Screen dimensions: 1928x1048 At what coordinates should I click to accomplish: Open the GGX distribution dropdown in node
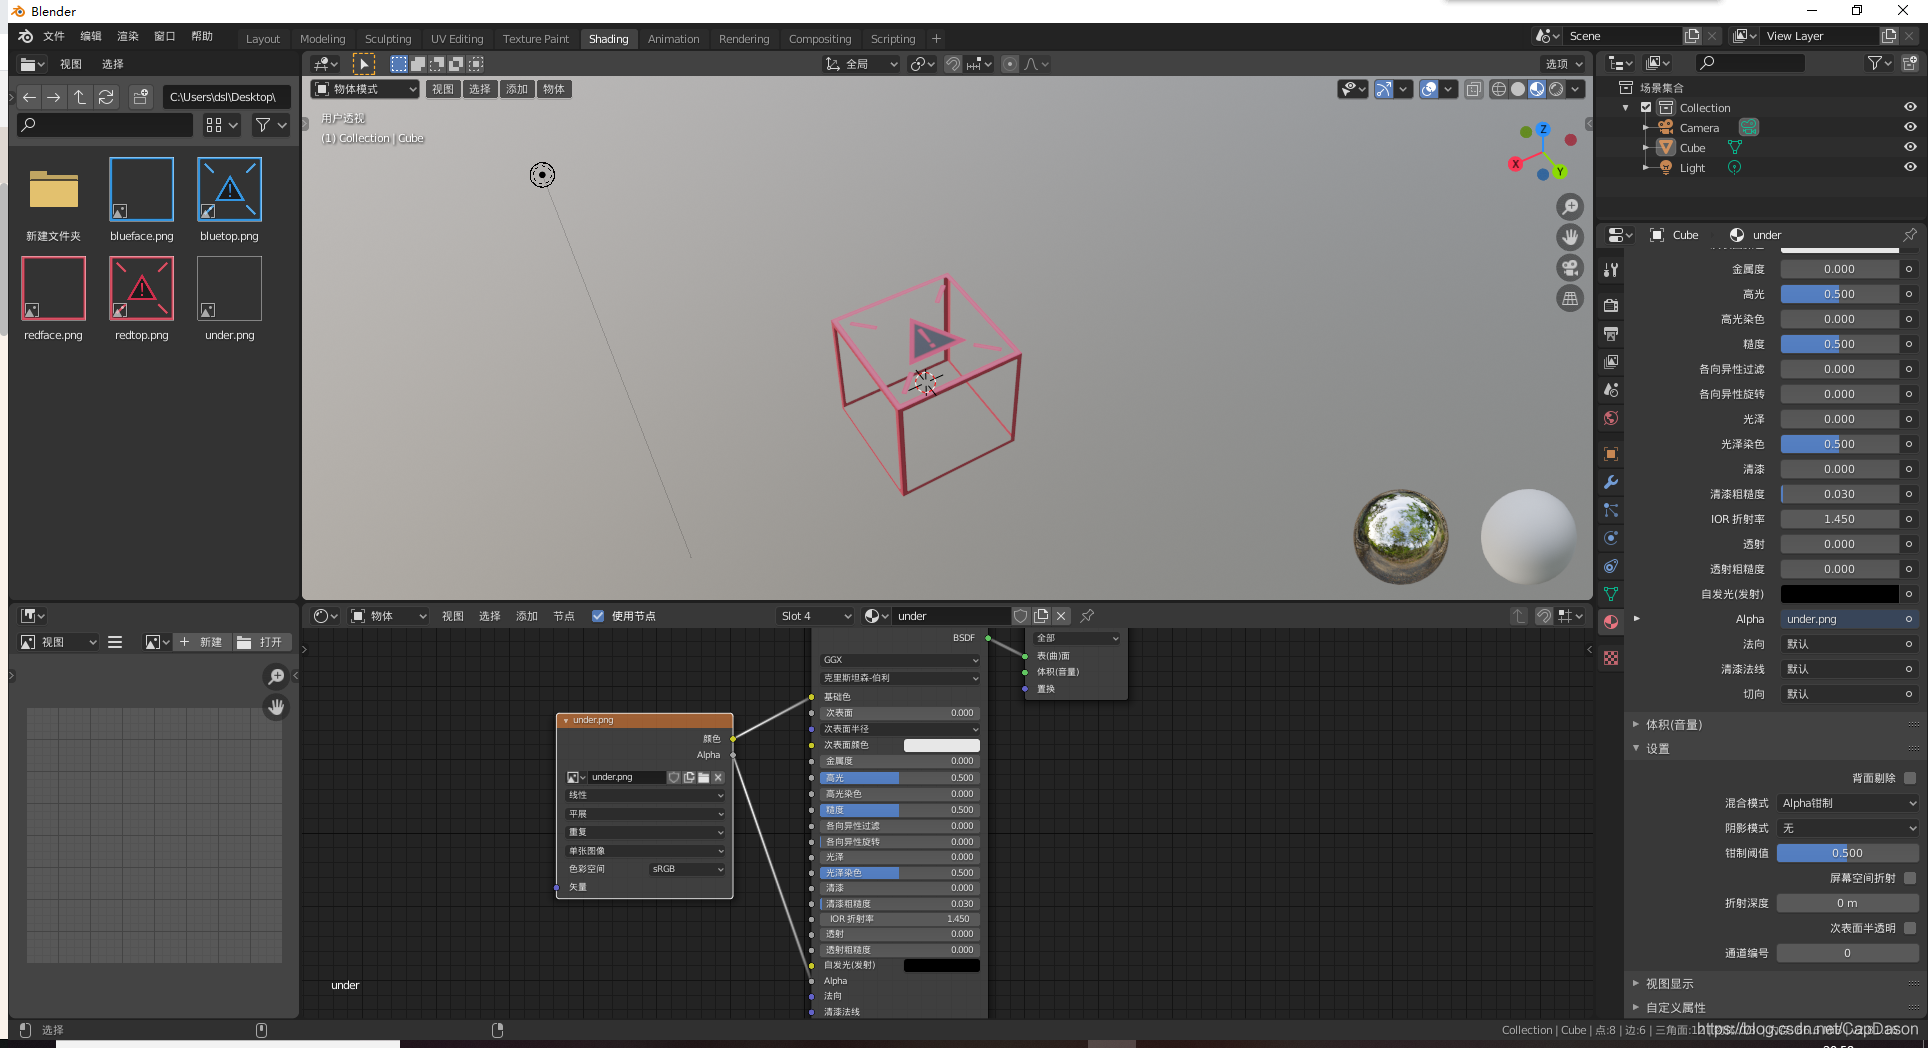pyautogui.click(x=900, y=660)
